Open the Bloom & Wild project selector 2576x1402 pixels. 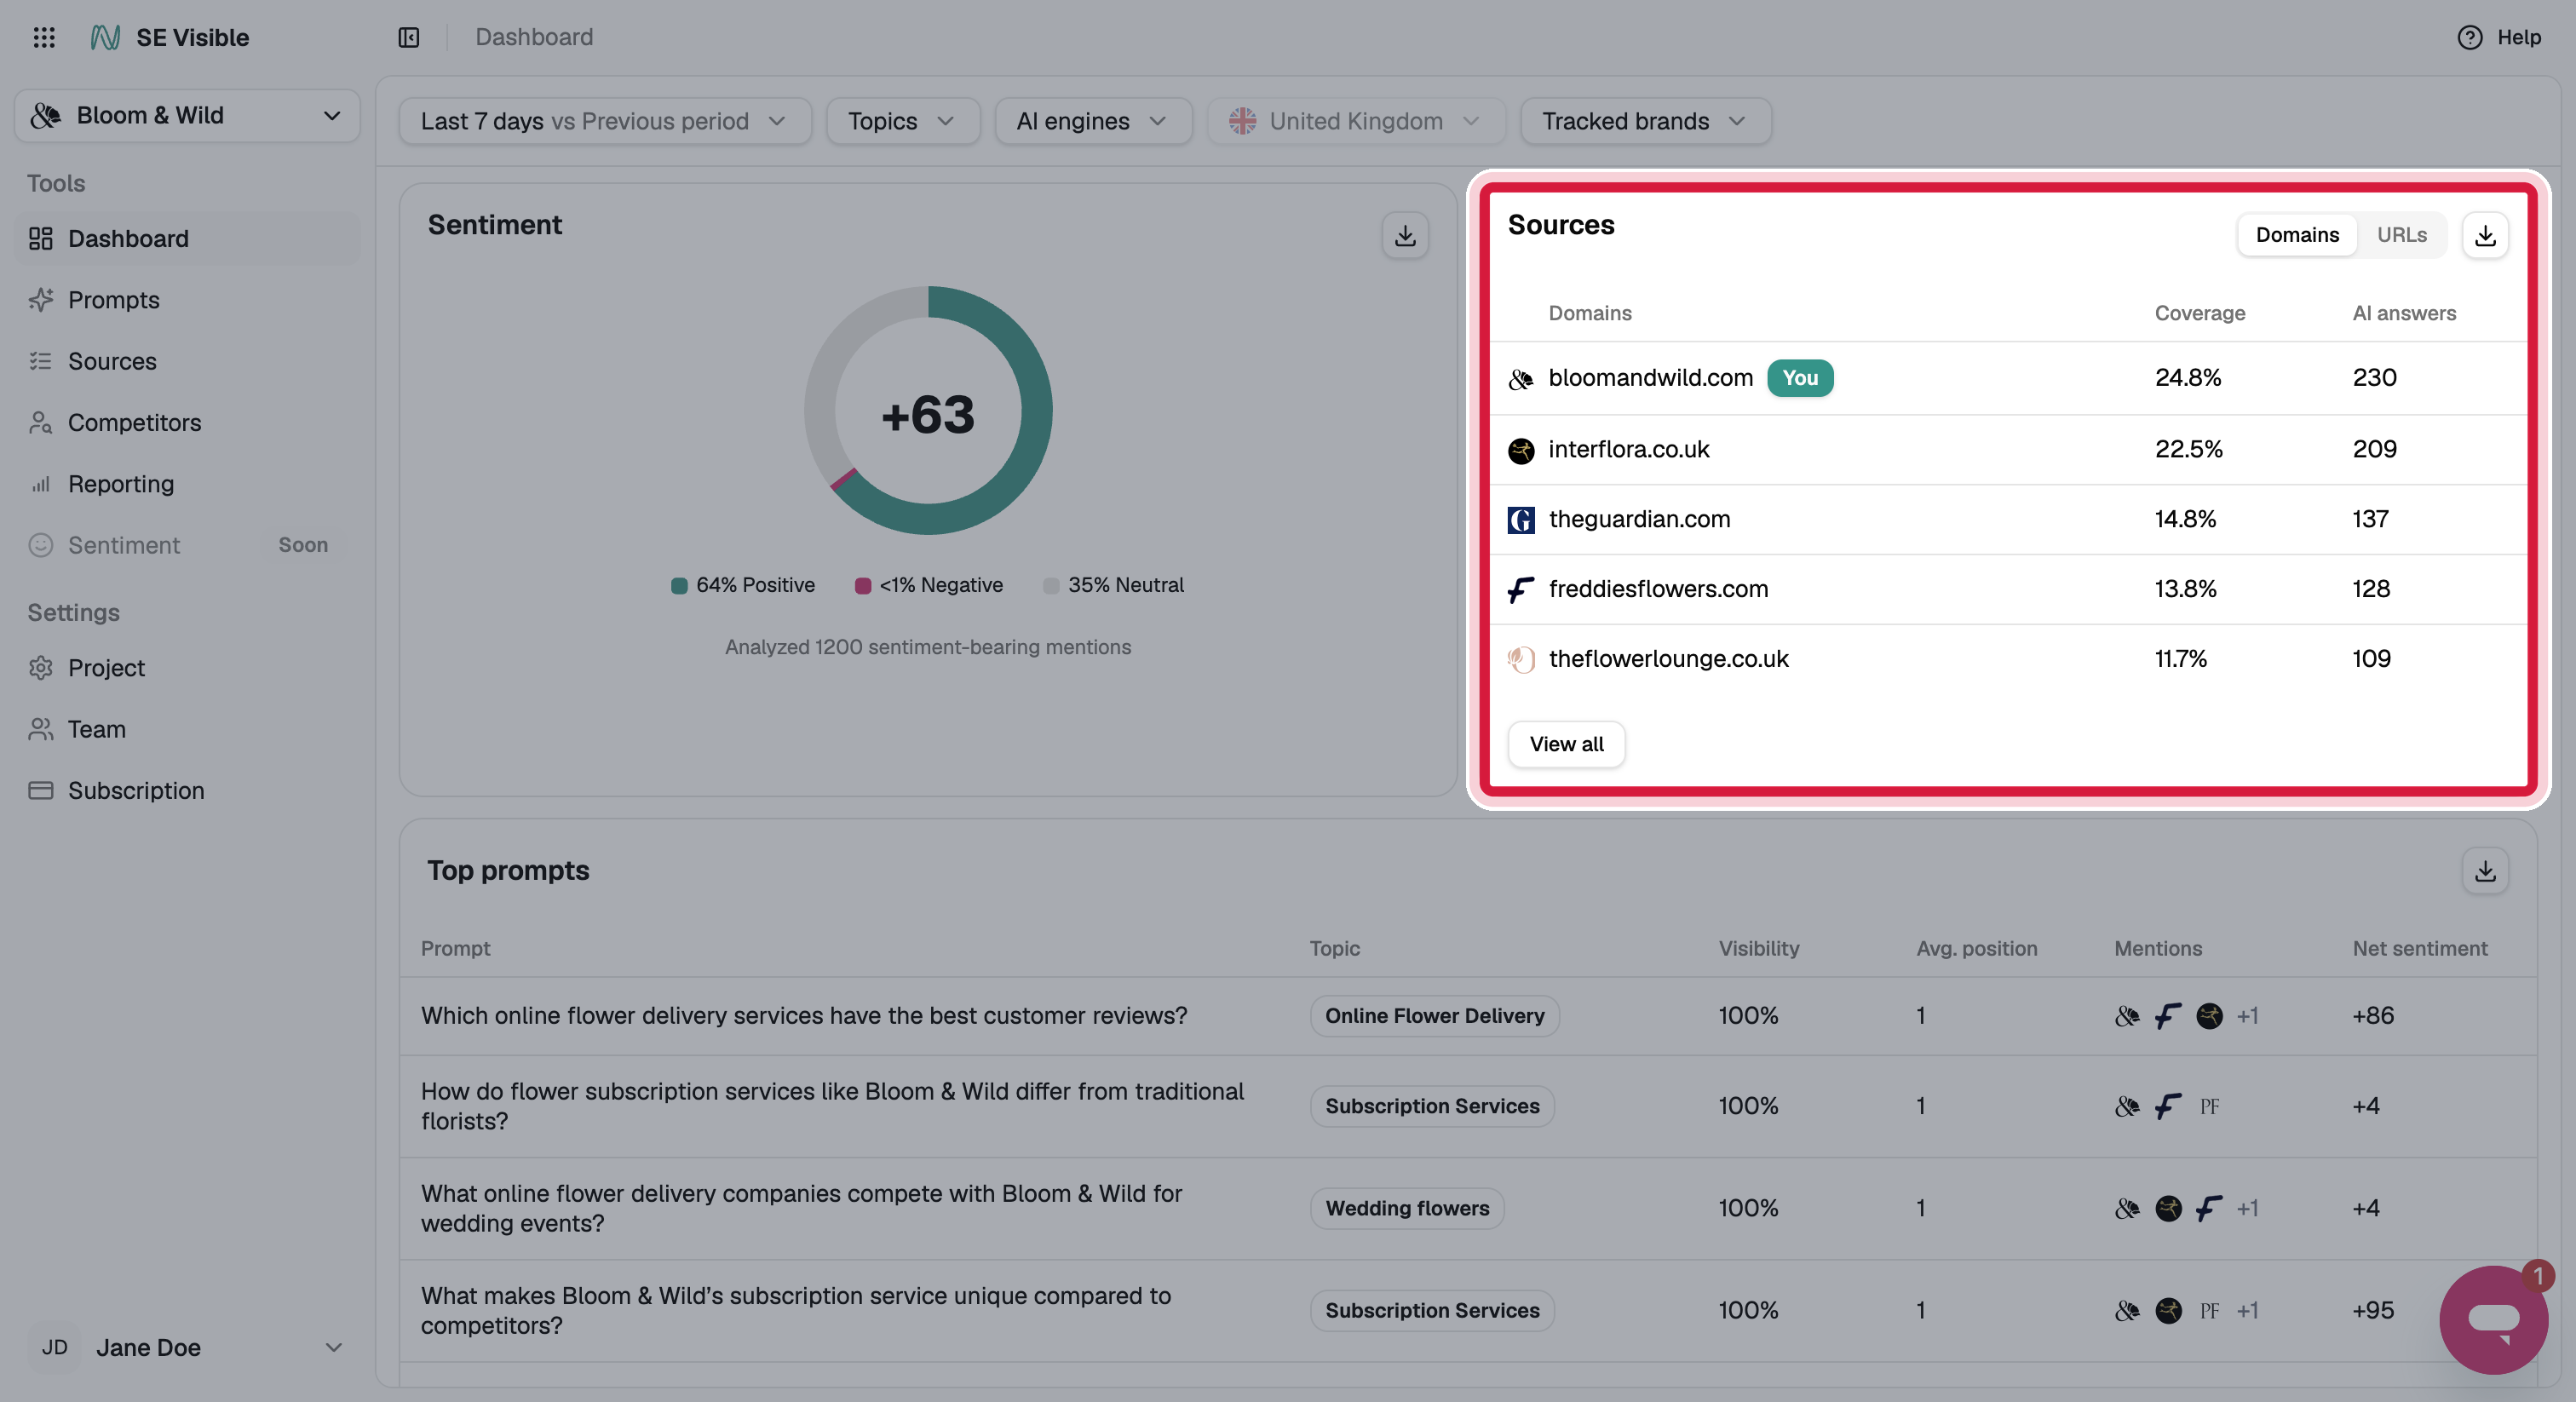[187, 116]
